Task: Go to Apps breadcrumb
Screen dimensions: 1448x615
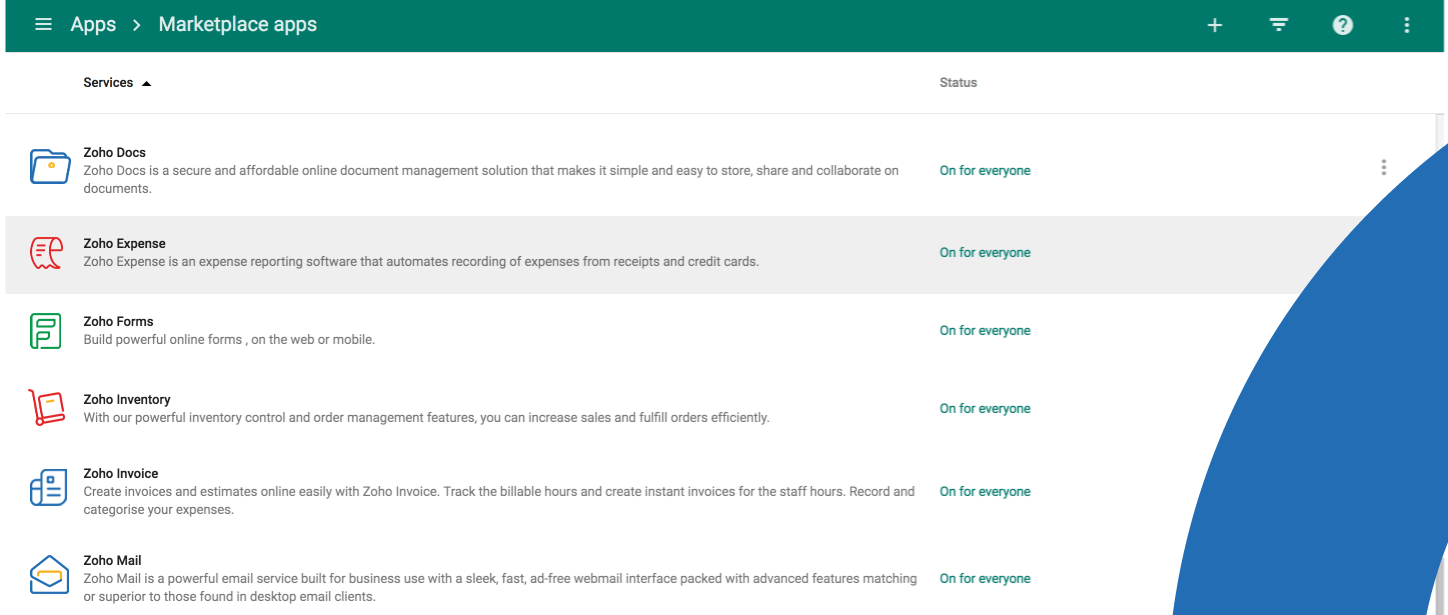Action: [93, 24]
